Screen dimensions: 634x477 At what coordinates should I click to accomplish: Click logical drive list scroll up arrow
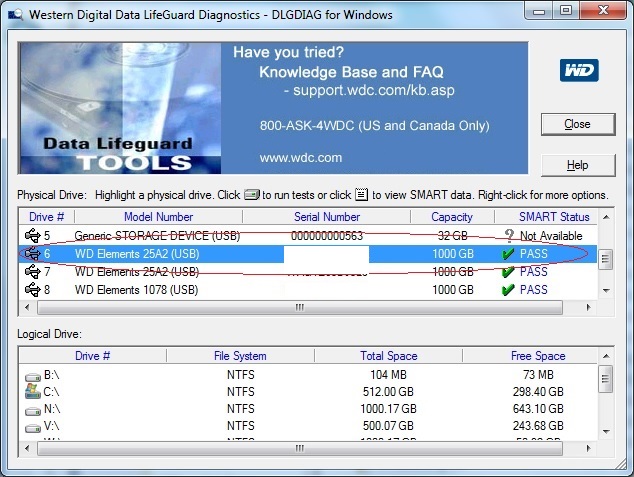tap(606, 356)
